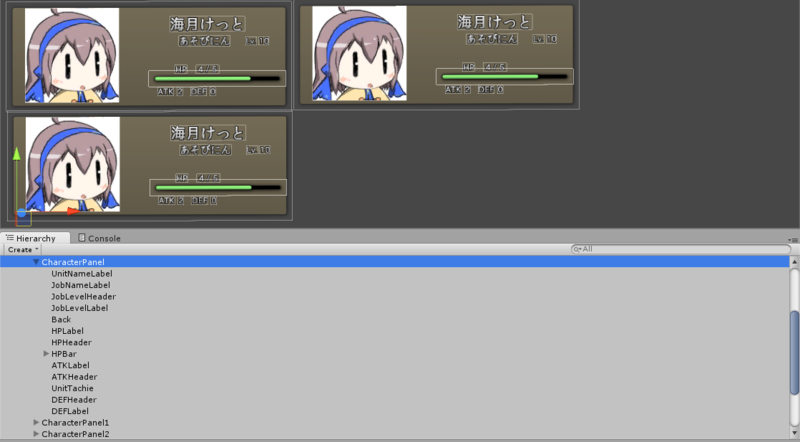Select JobLevelHeader in the hierarchy

(x=84, y=297)
